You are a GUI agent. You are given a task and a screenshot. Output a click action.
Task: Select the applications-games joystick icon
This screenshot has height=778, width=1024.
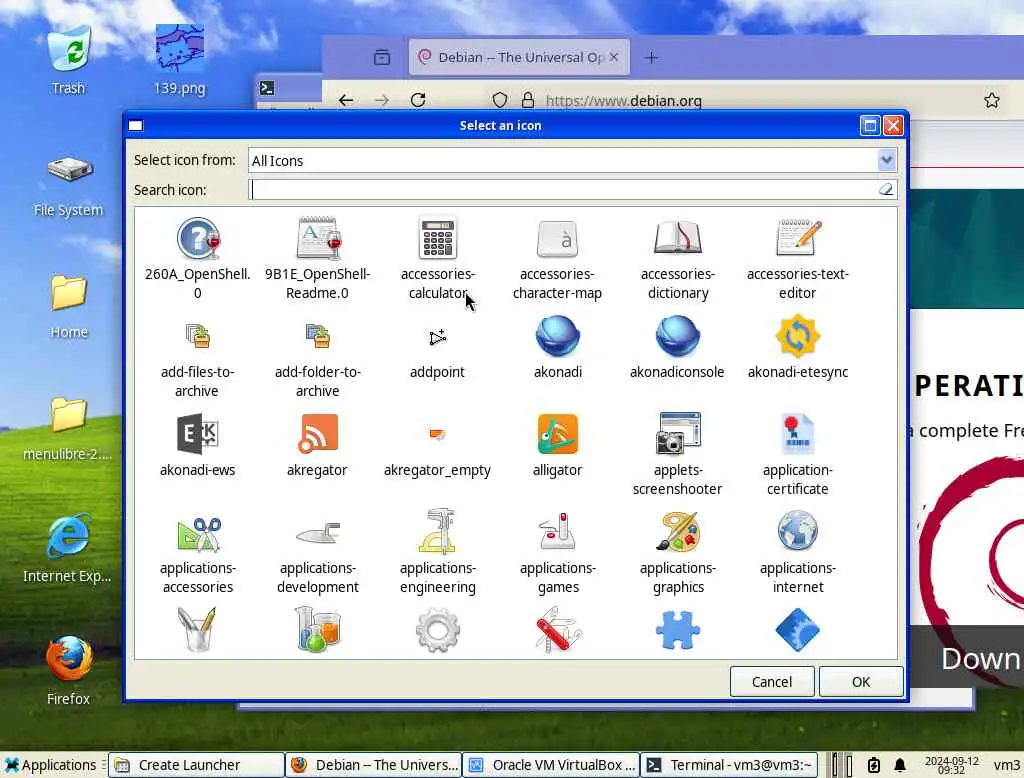coord(557,531)
